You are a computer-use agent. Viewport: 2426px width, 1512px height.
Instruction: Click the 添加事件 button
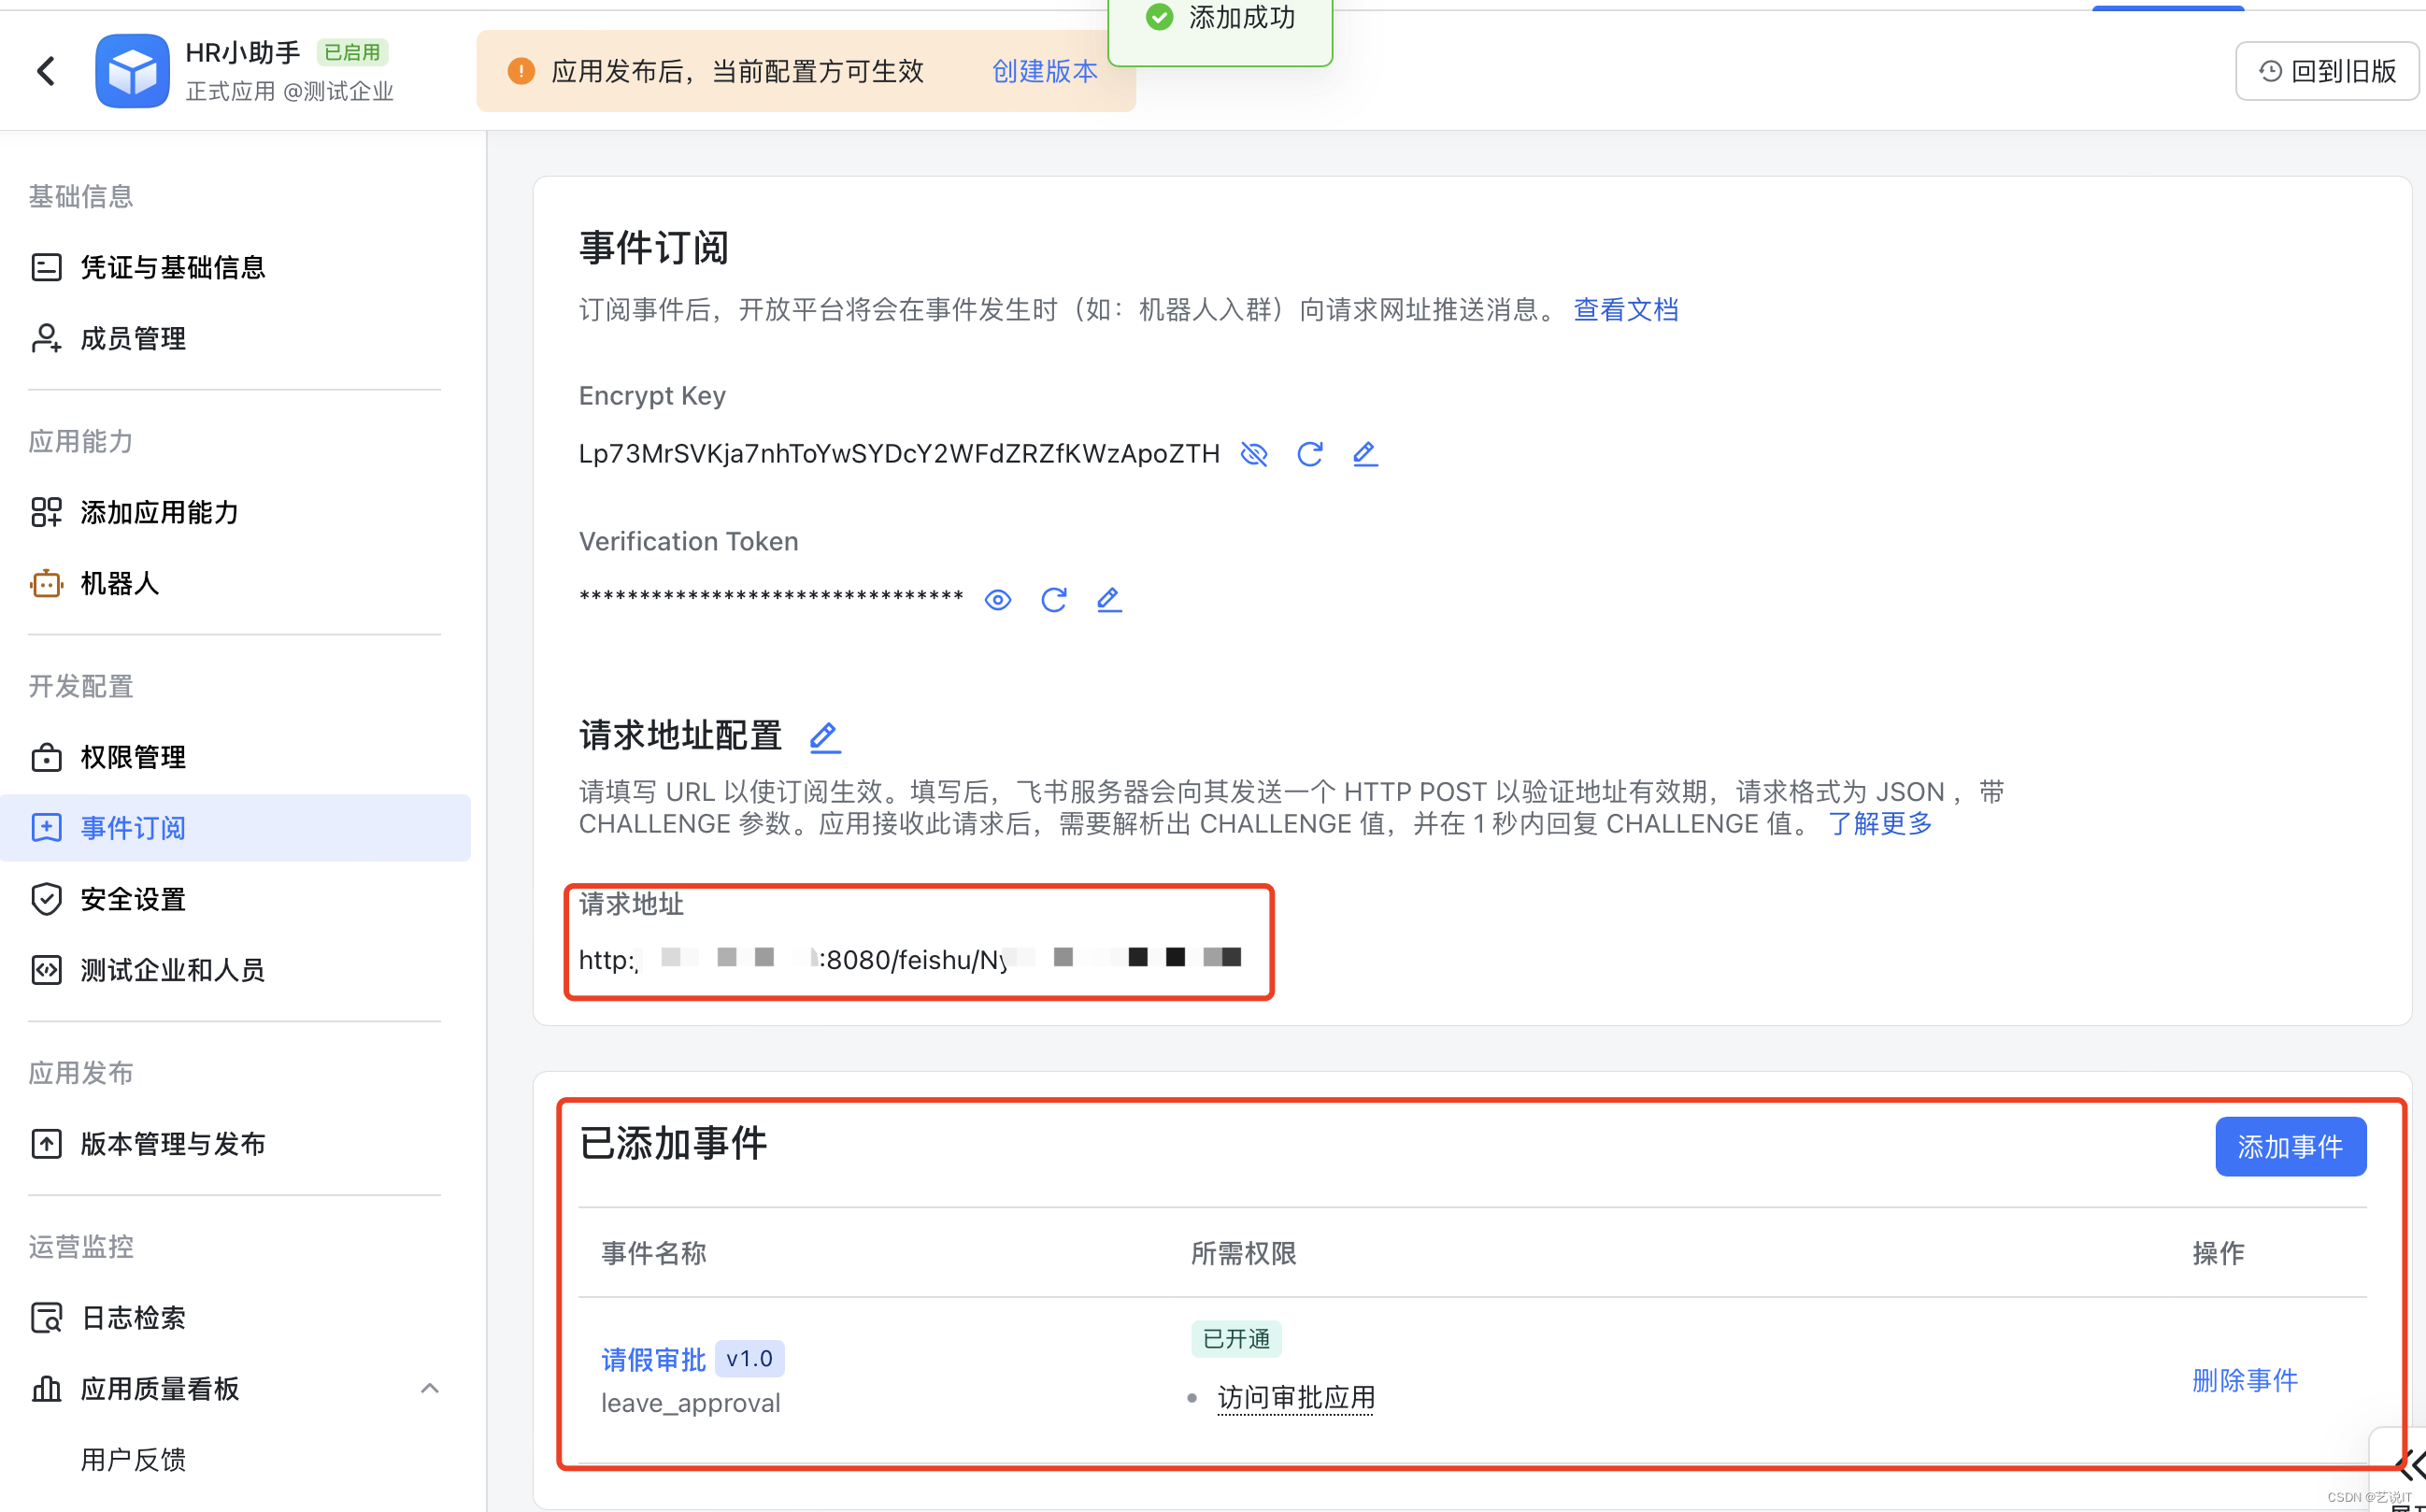(2289, 1146)
